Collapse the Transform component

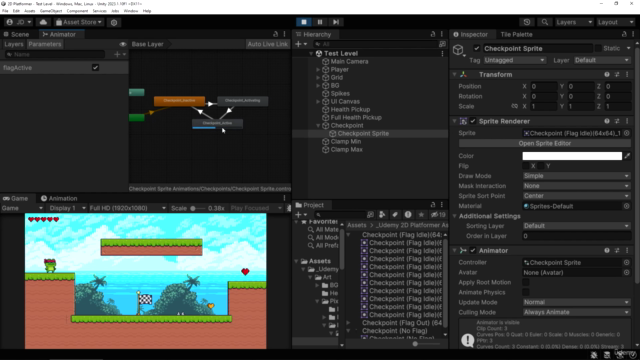(x=454, y=75)
